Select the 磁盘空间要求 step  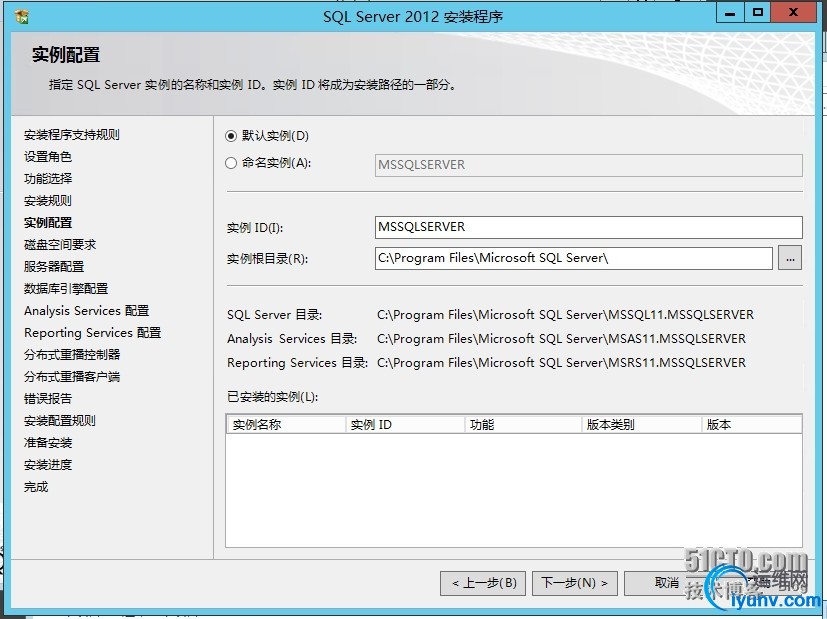[60, 245]
